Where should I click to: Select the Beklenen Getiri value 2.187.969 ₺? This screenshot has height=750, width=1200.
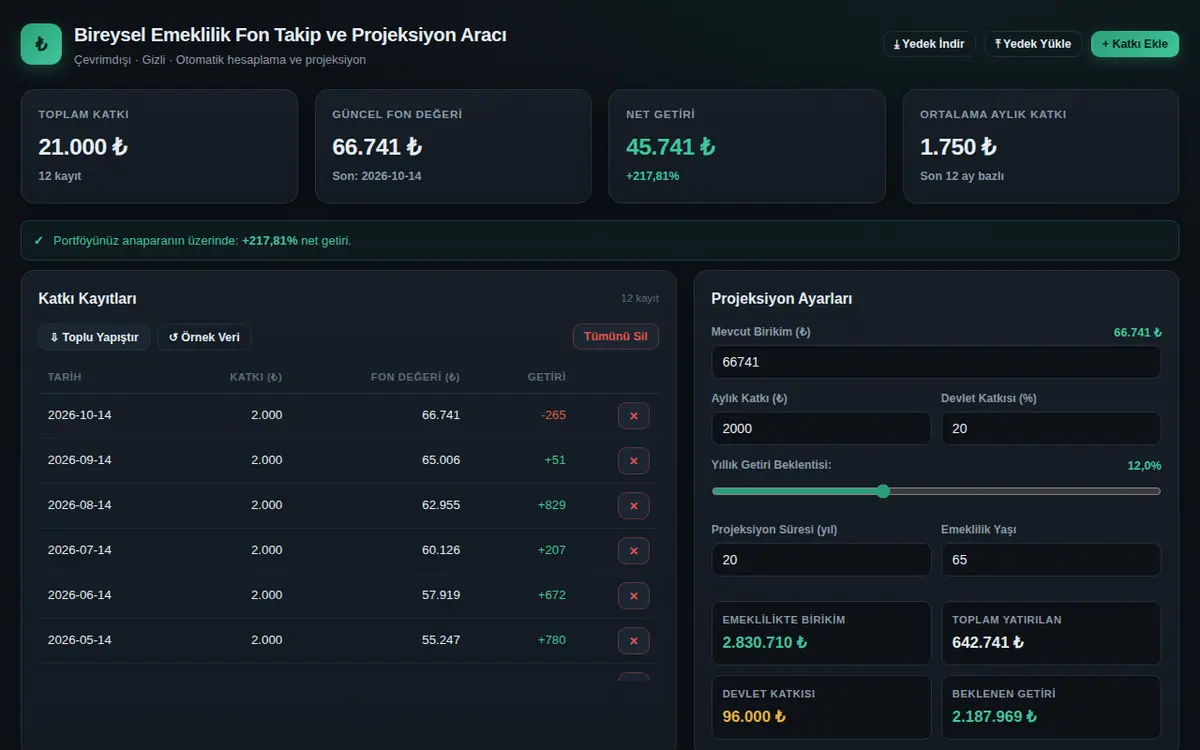tap(994, 716)
